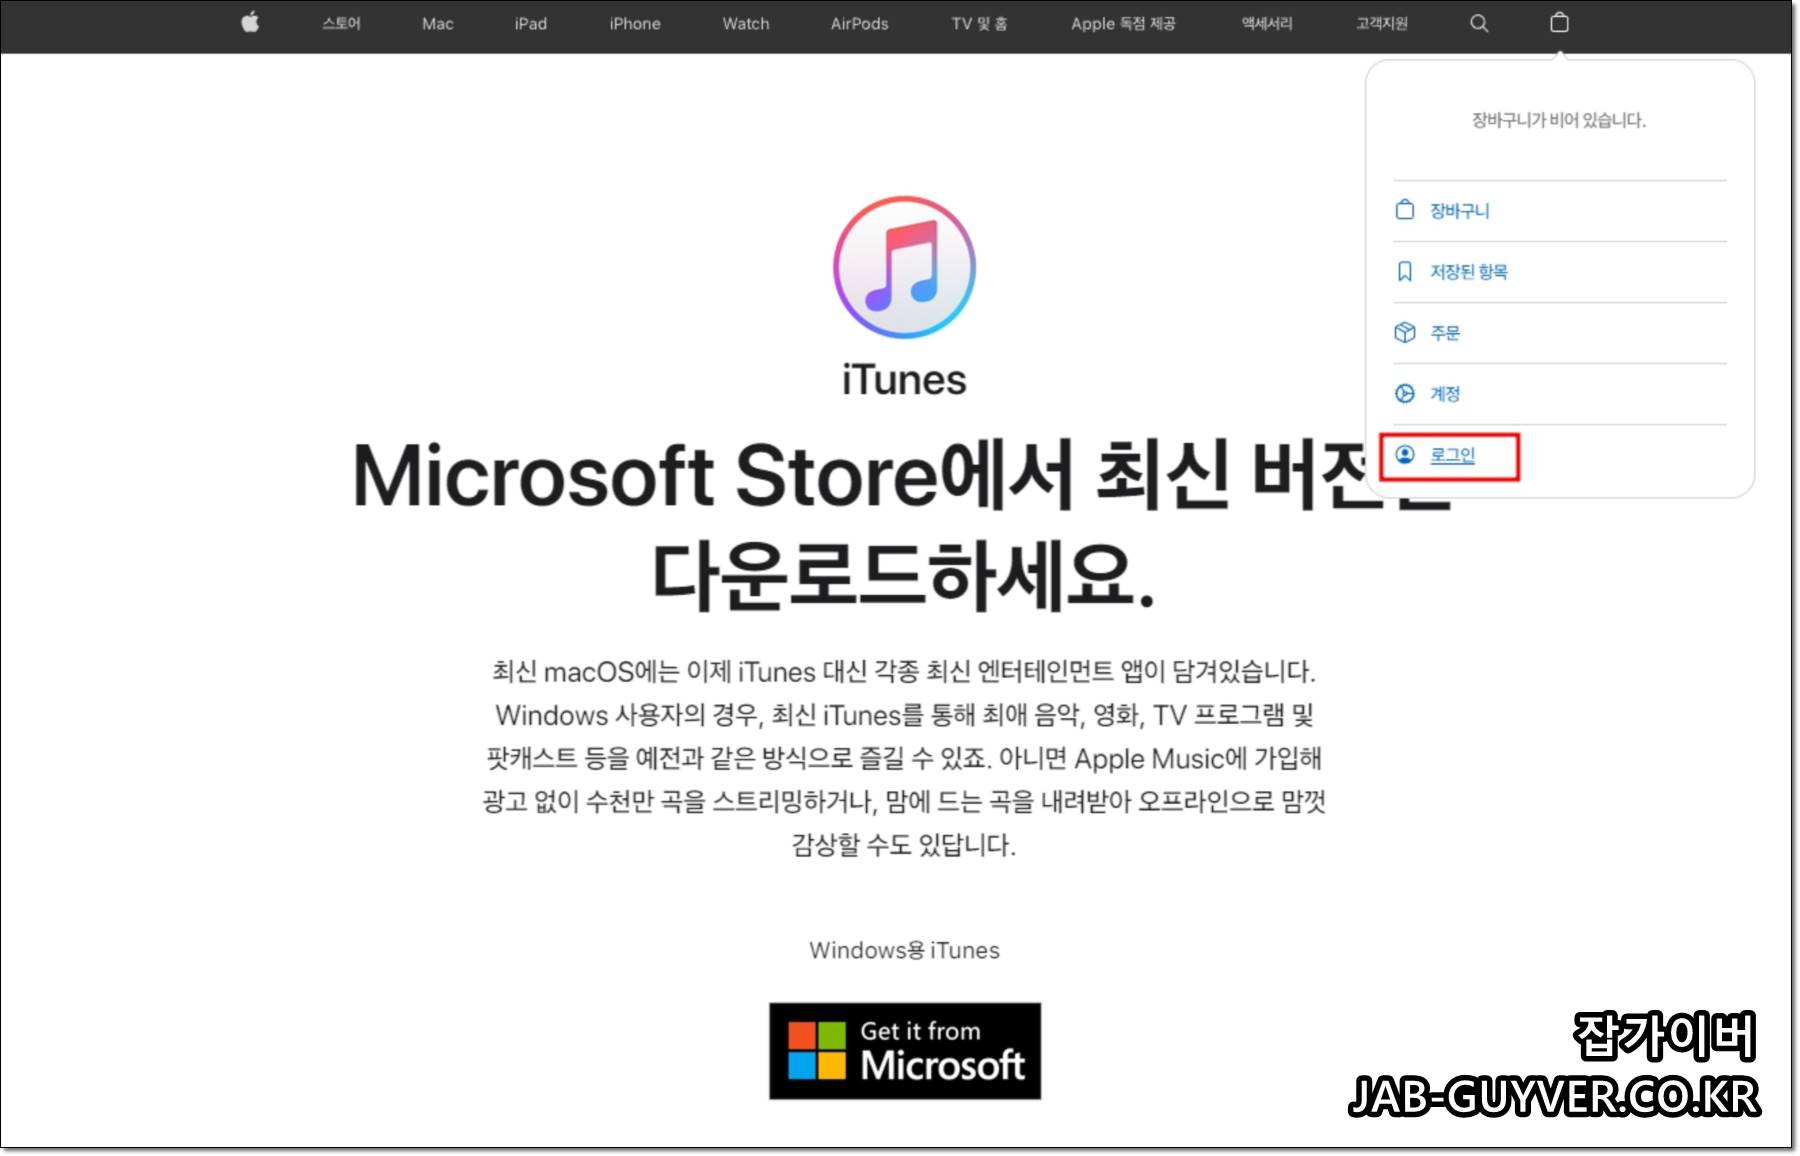Click the 로그인 link

click(1452, 455)
